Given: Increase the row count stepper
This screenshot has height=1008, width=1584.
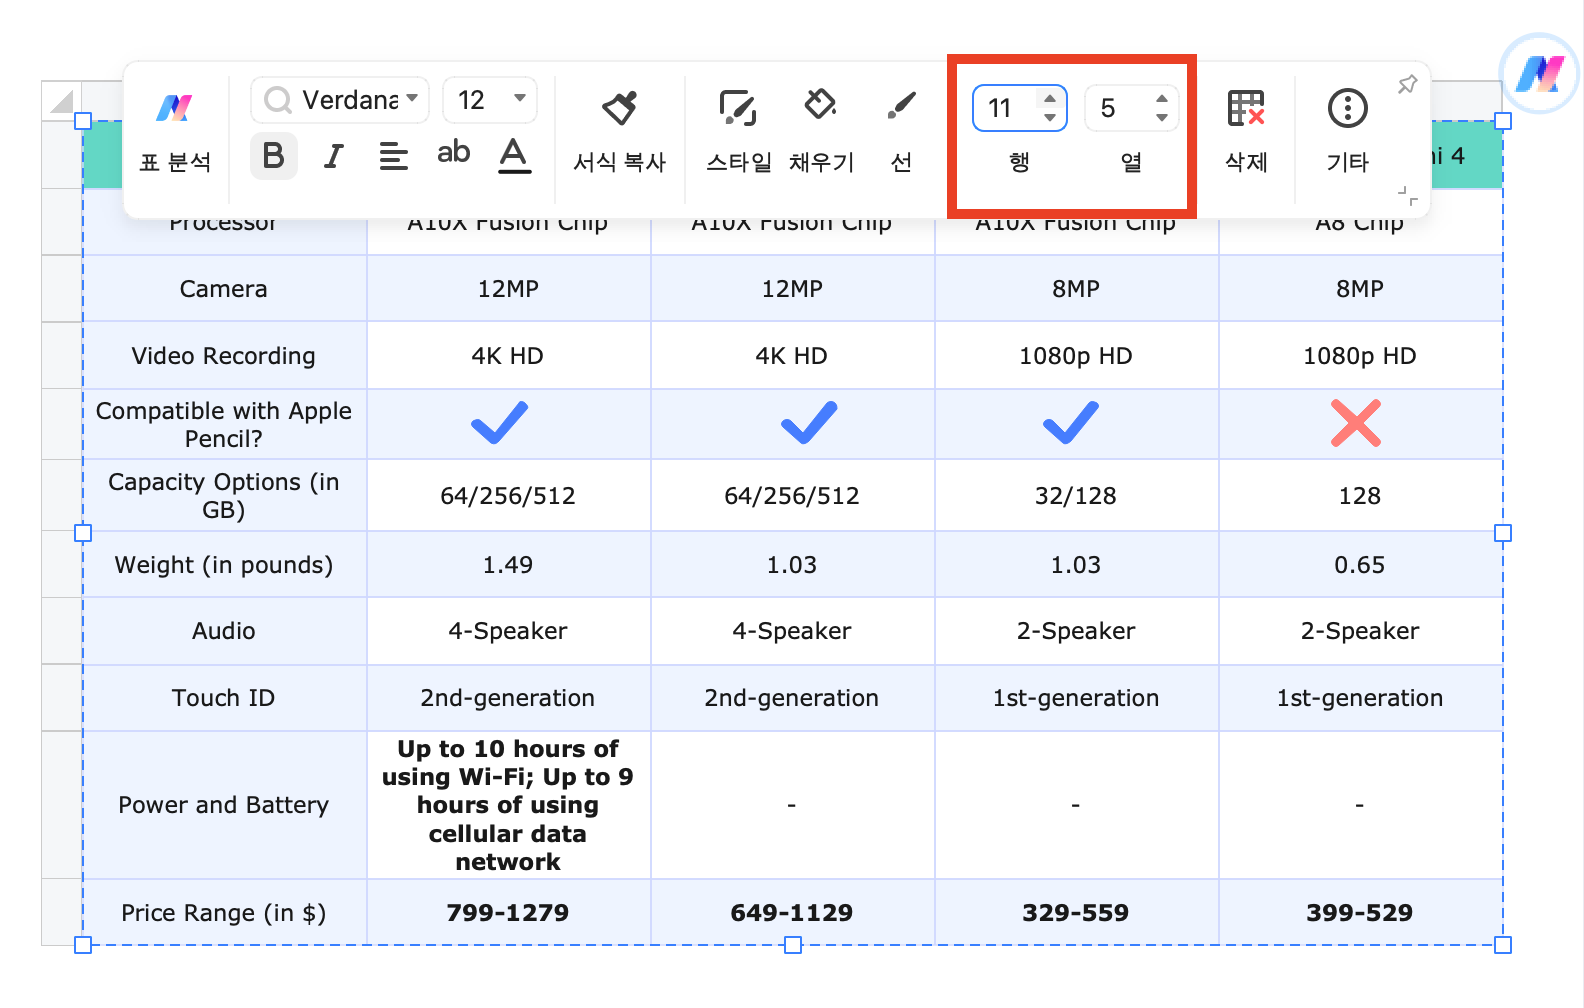Looking at the screenshot, I should 1049,99.
